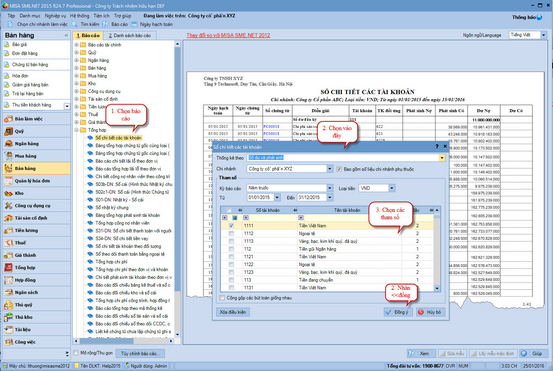Tick the checkbox for account 1112
This screenshot has height=371, width=553.
tap(231, 233)
